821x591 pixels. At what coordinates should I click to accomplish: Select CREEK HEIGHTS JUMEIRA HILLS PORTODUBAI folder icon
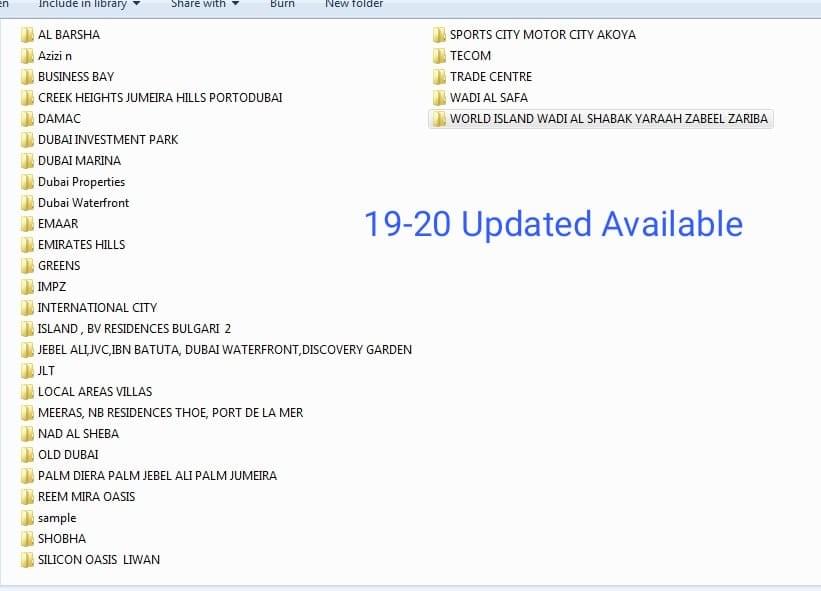coord(27,98)
